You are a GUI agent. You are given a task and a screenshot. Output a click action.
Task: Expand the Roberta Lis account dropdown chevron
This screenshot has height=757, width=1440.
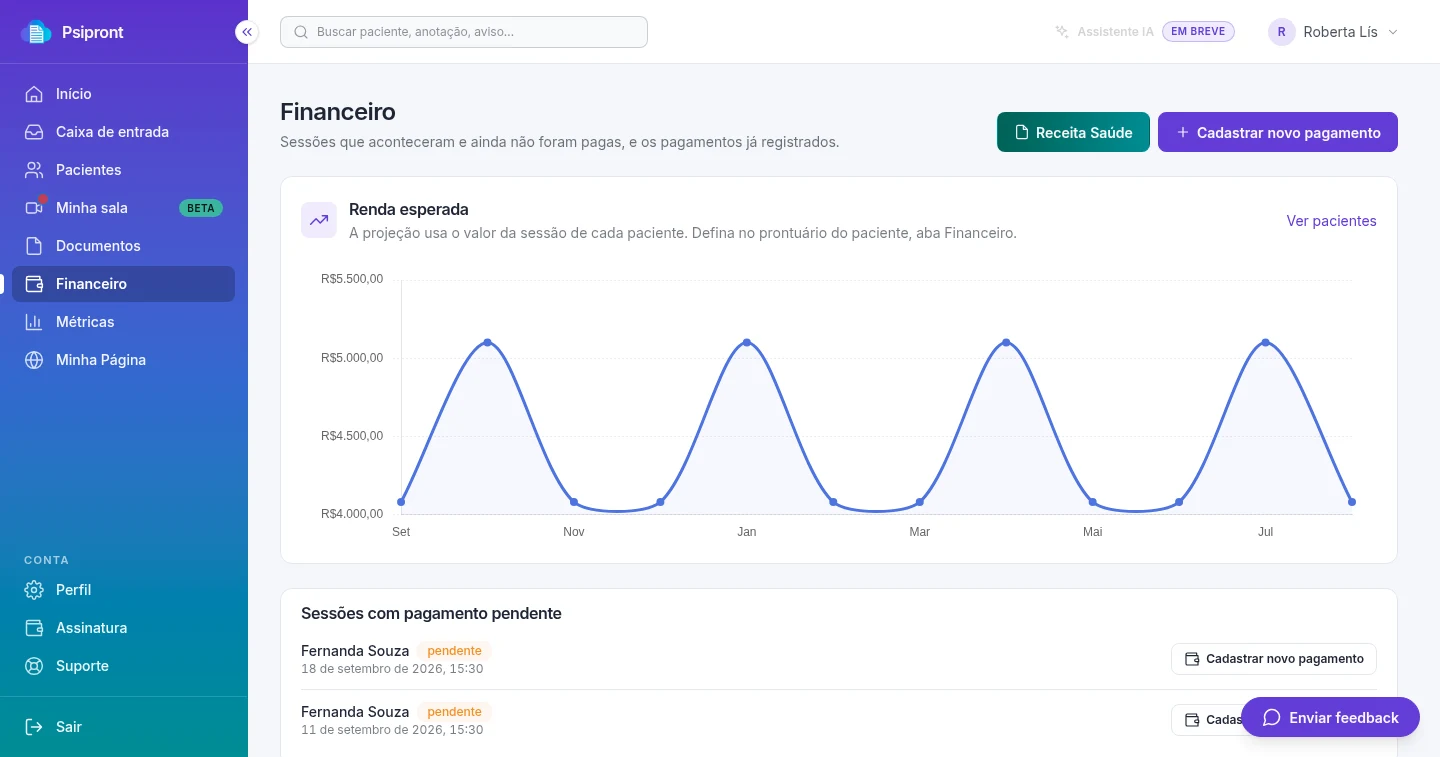pos(1393,32)
